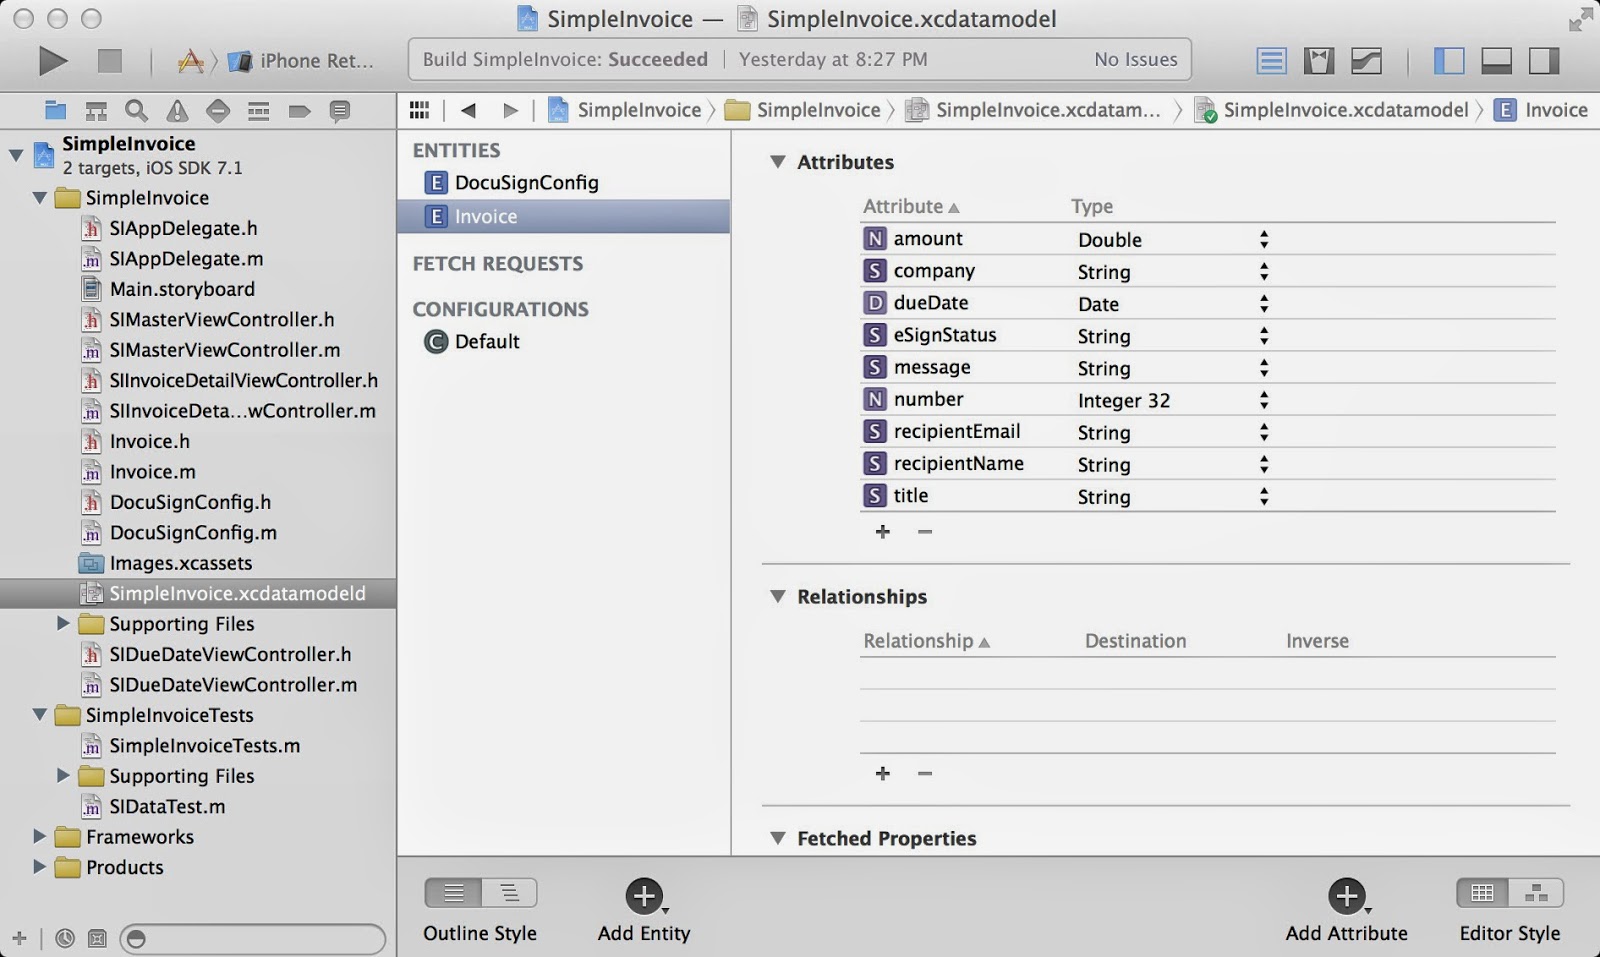
Task: Open the related items grid menu
Action: coord(420,110)
